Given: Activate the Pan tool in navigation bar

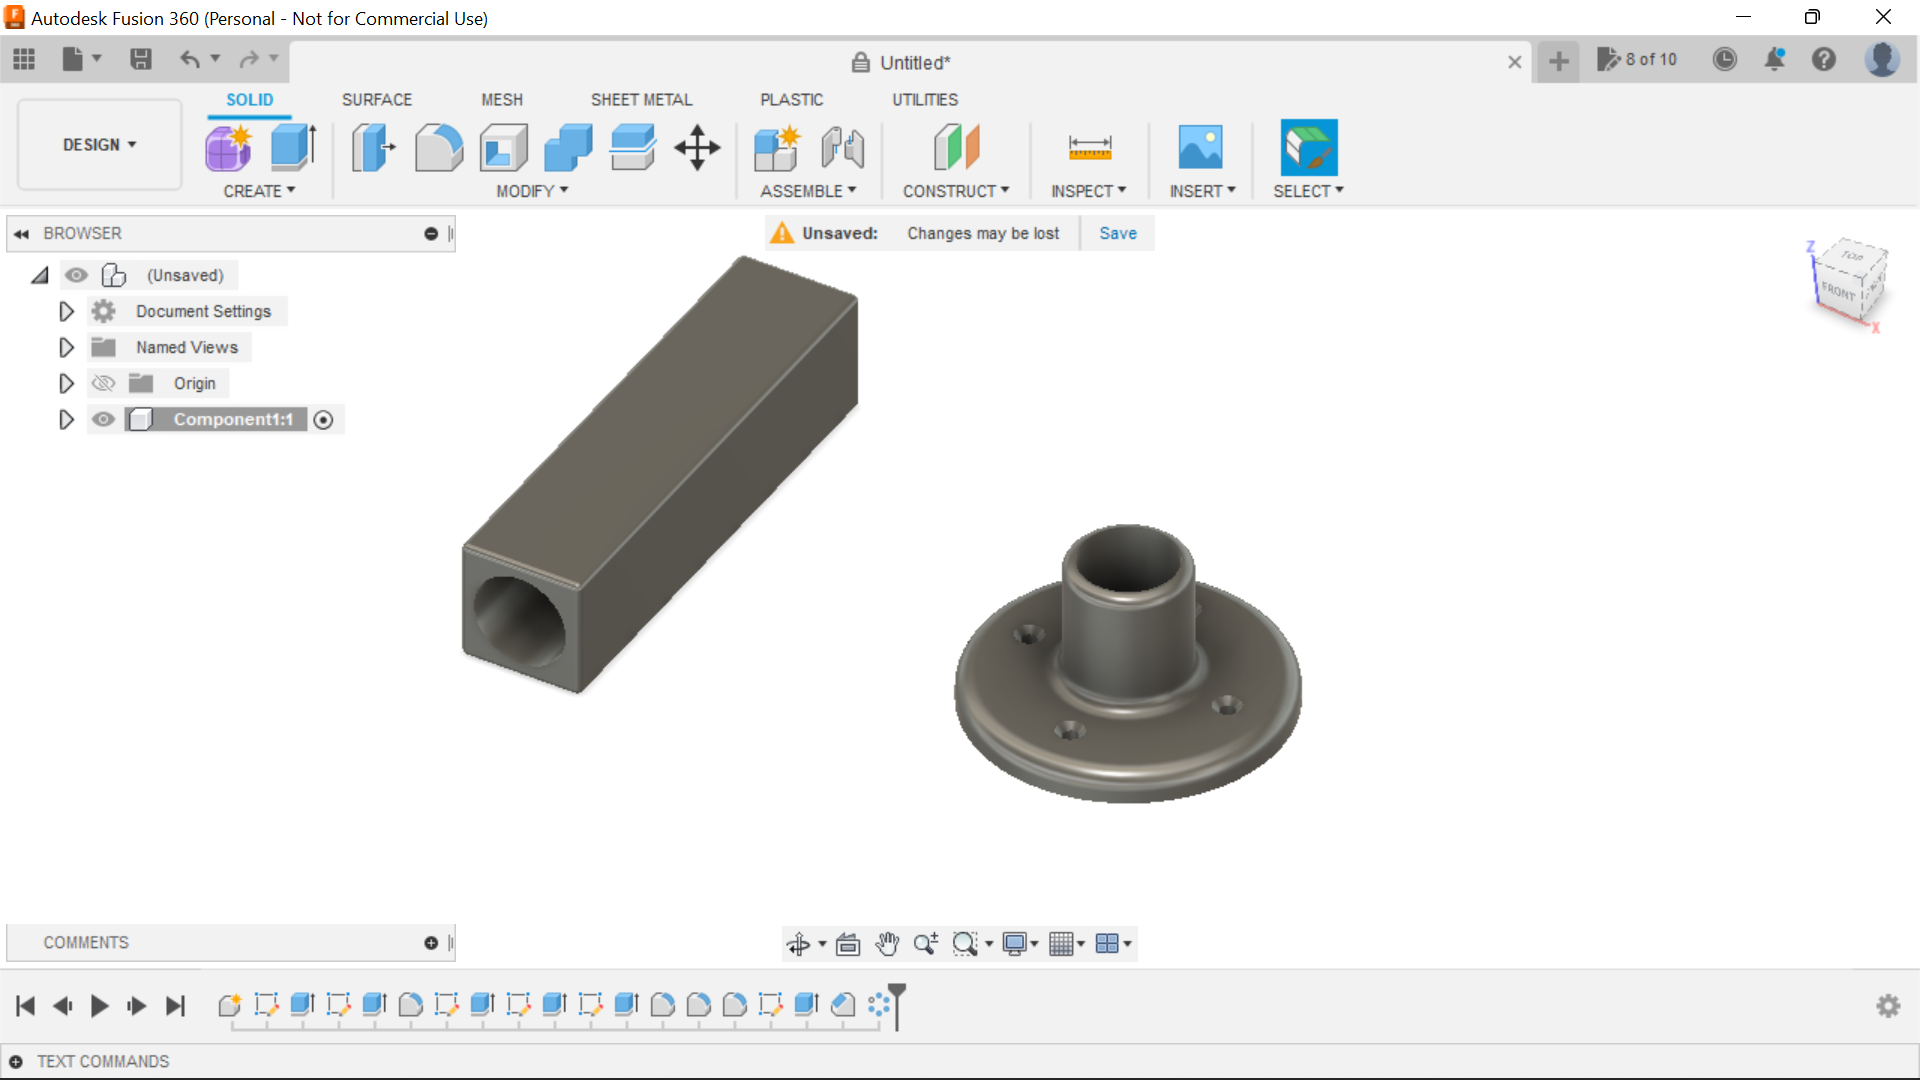Looking at the screenshot, I should [887, 943].
